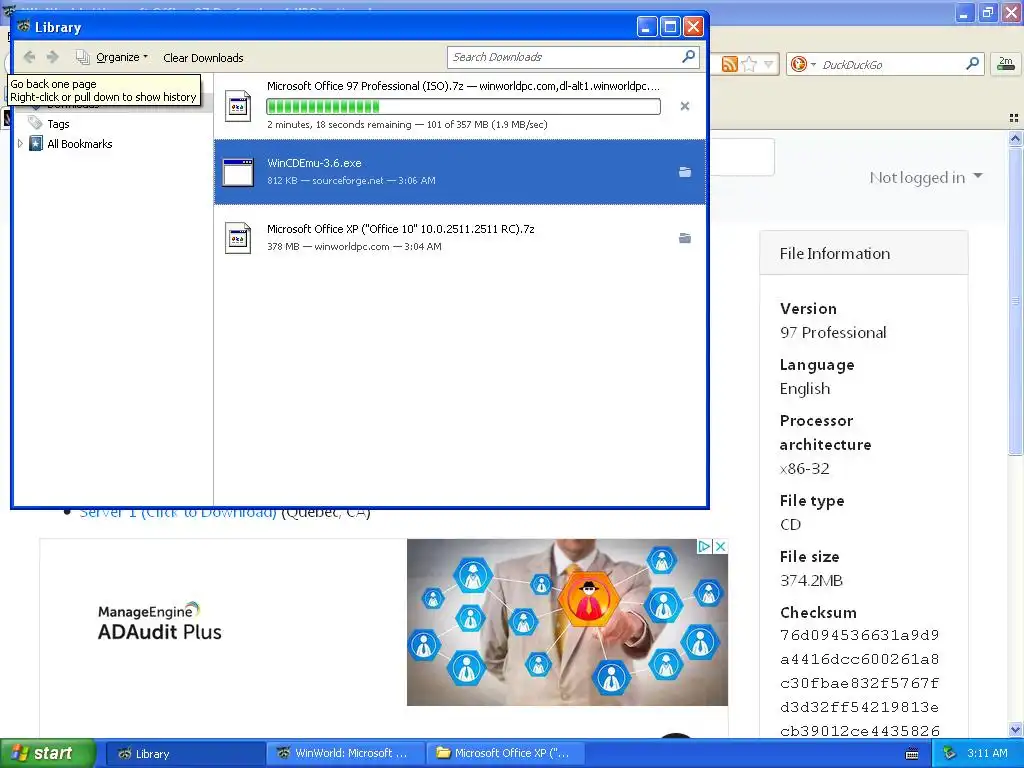Screen dimensions: 1024x768
Task: Switch to Microsoft Office XP folder taskbar button
Action: [505, 753]
